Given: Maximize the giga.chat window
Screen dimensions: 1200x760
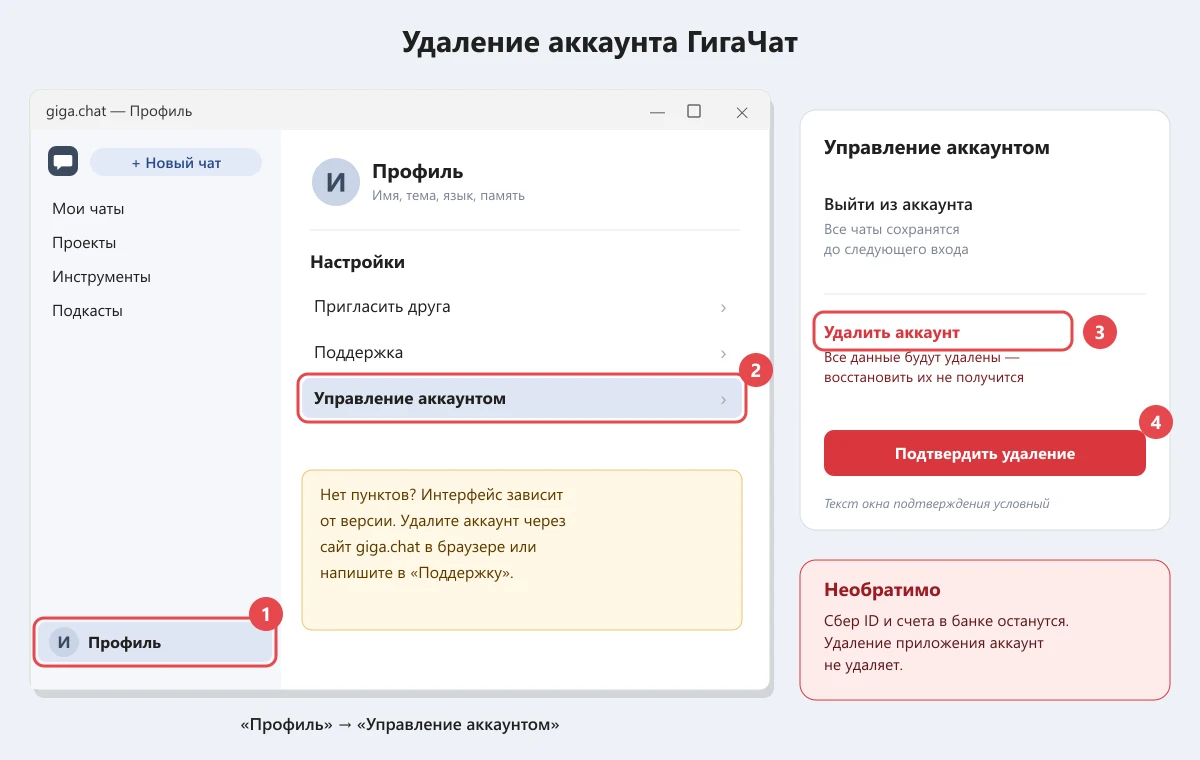Looking at the screenshot, I should pyautogui.click(x=694, y=111).
